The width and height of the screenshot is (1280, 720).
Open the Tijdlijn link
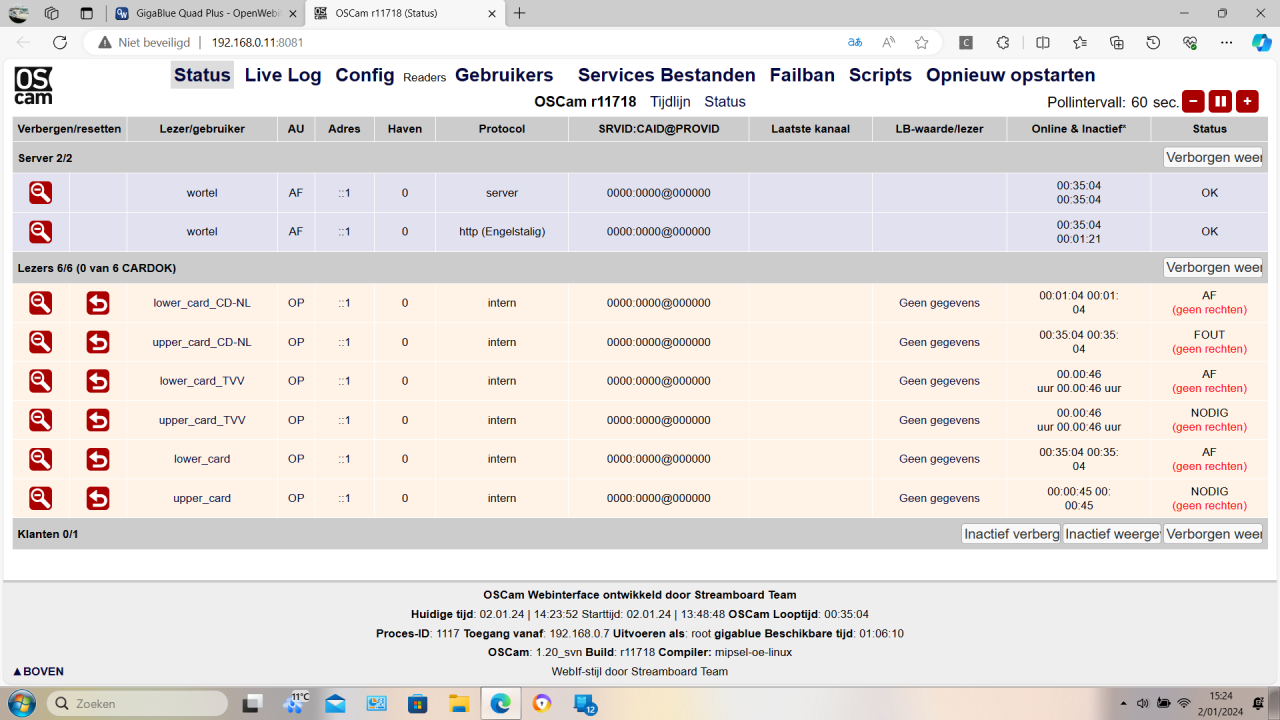[x=670, y=102]
